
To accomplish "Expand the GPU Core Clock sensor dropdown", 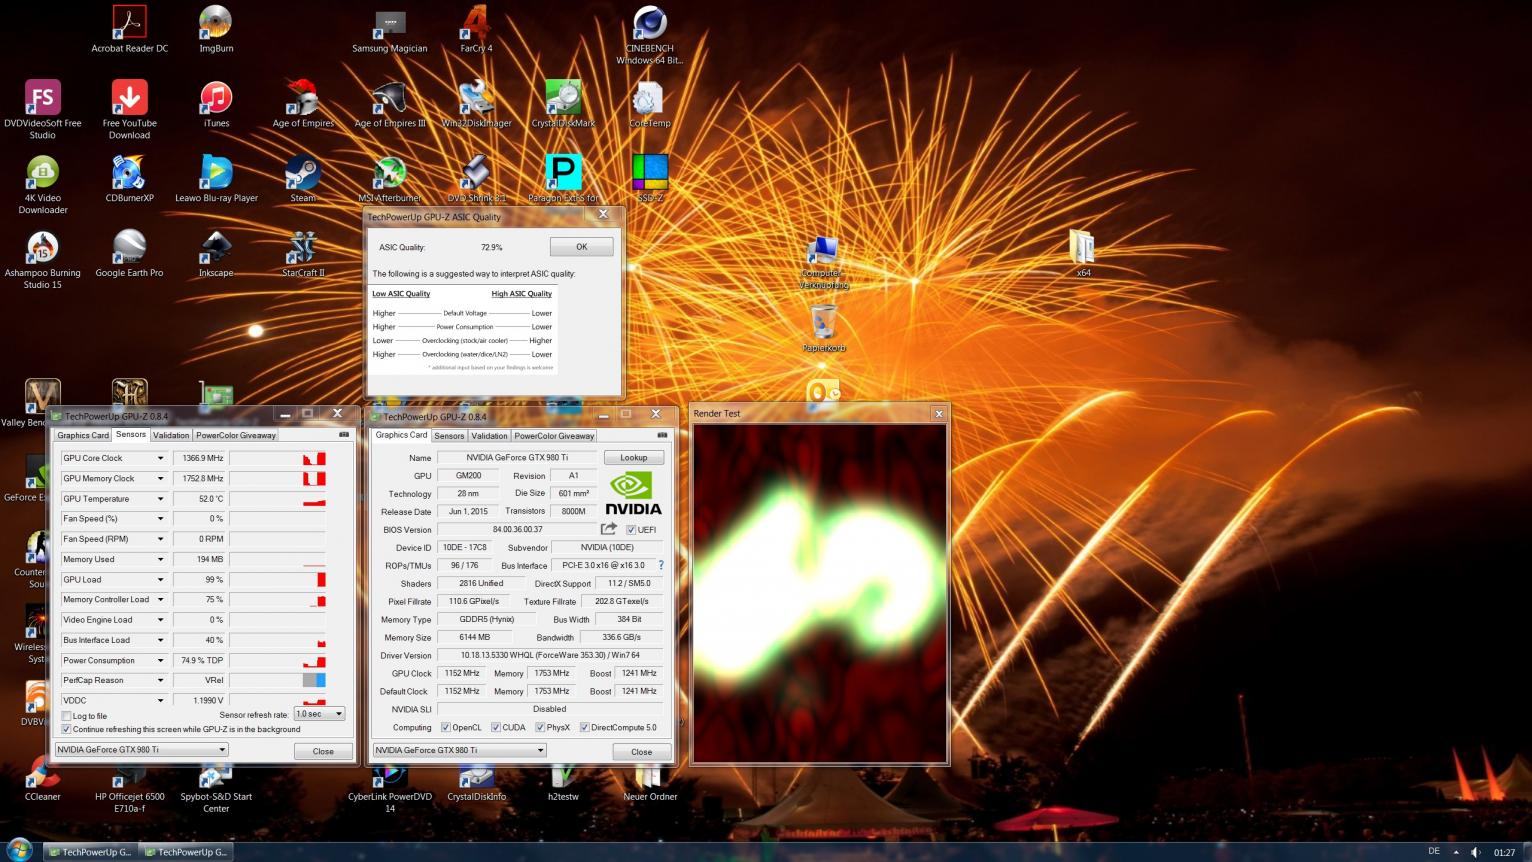I will coord(160,458).
